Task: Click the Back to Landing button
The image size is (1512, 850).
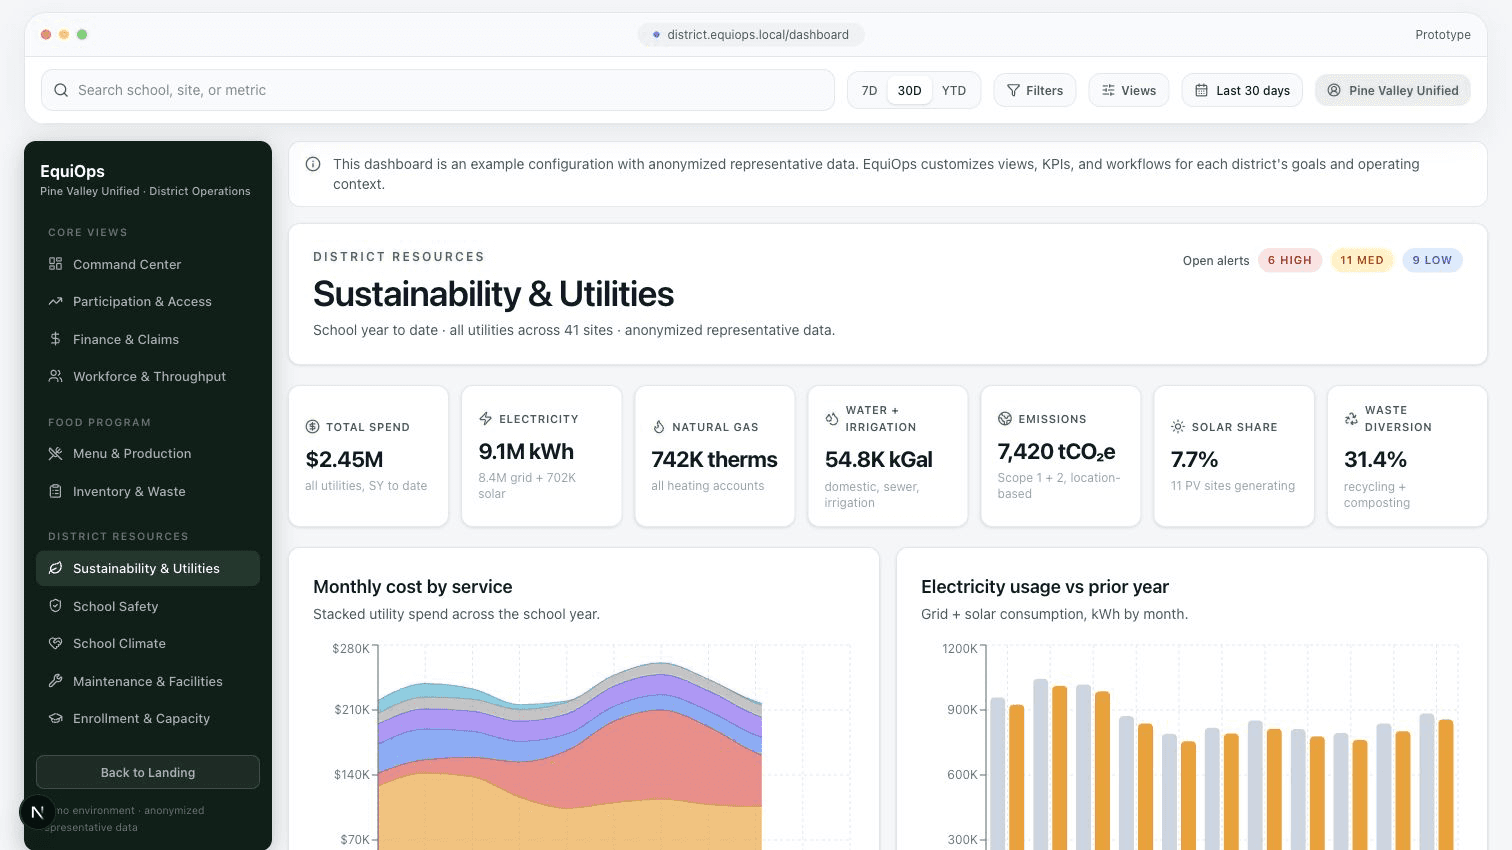Action: [148, 772]
